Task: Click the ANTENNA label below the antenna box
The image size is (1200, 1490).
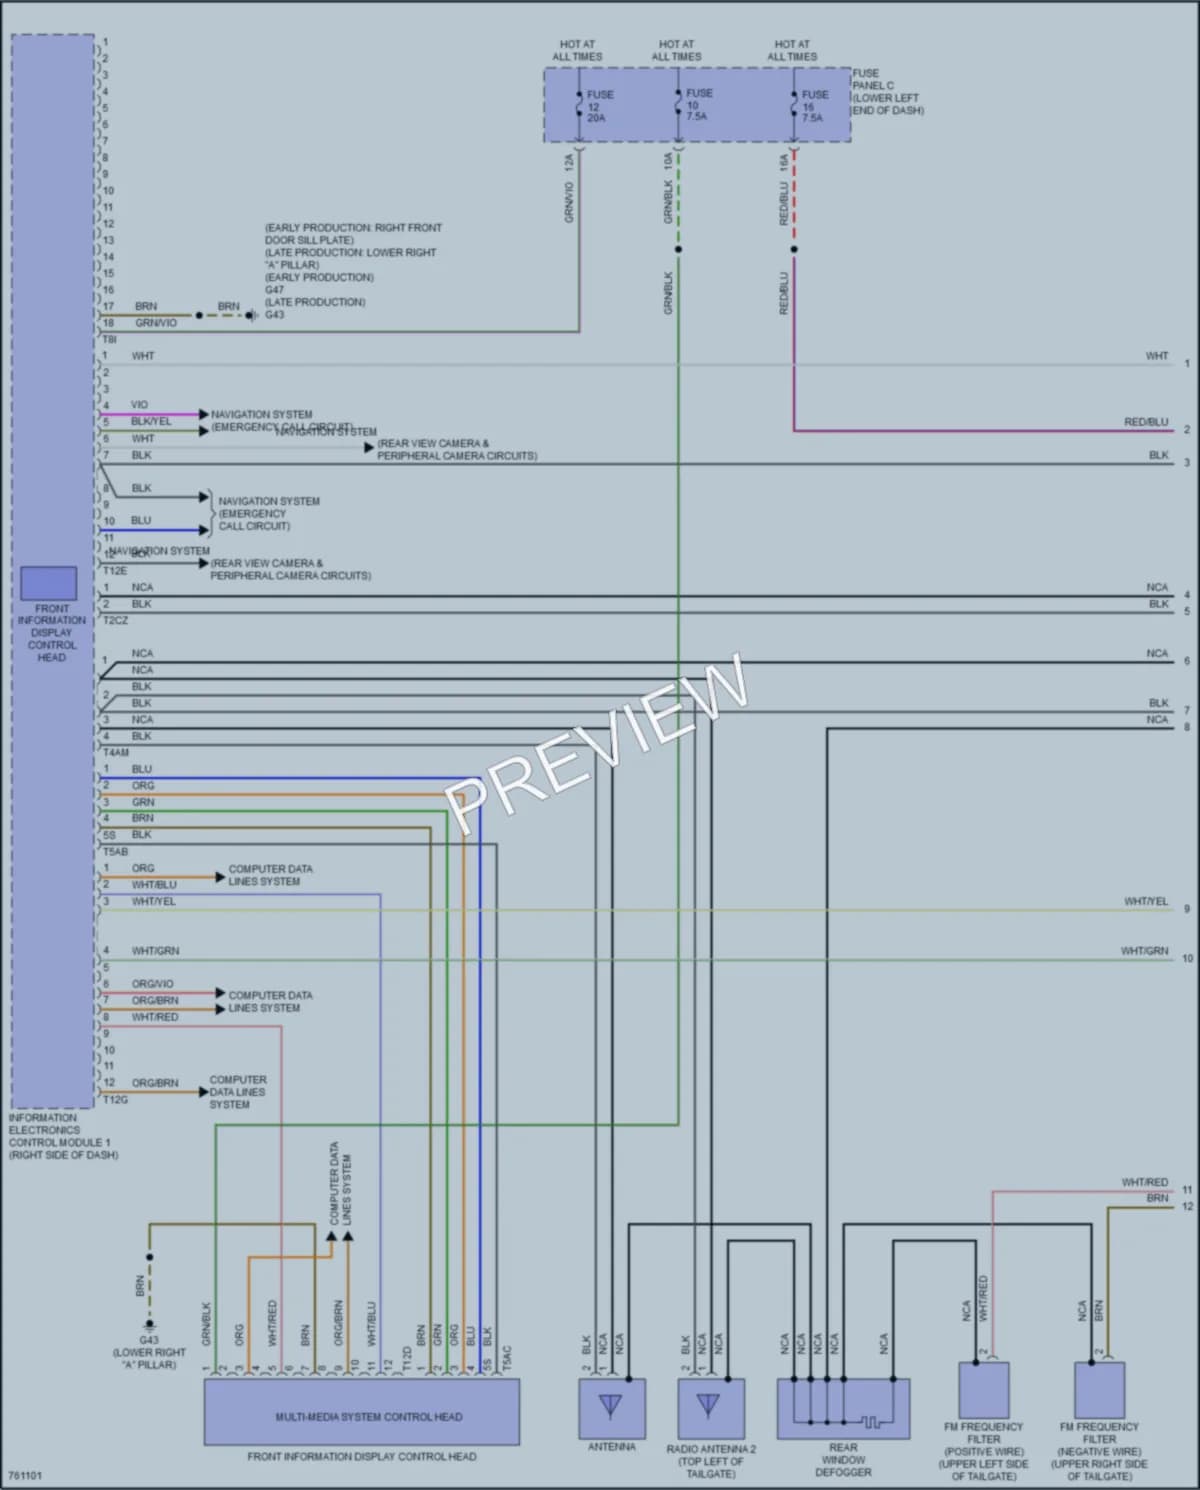Action: click(x=611, y=1447)
